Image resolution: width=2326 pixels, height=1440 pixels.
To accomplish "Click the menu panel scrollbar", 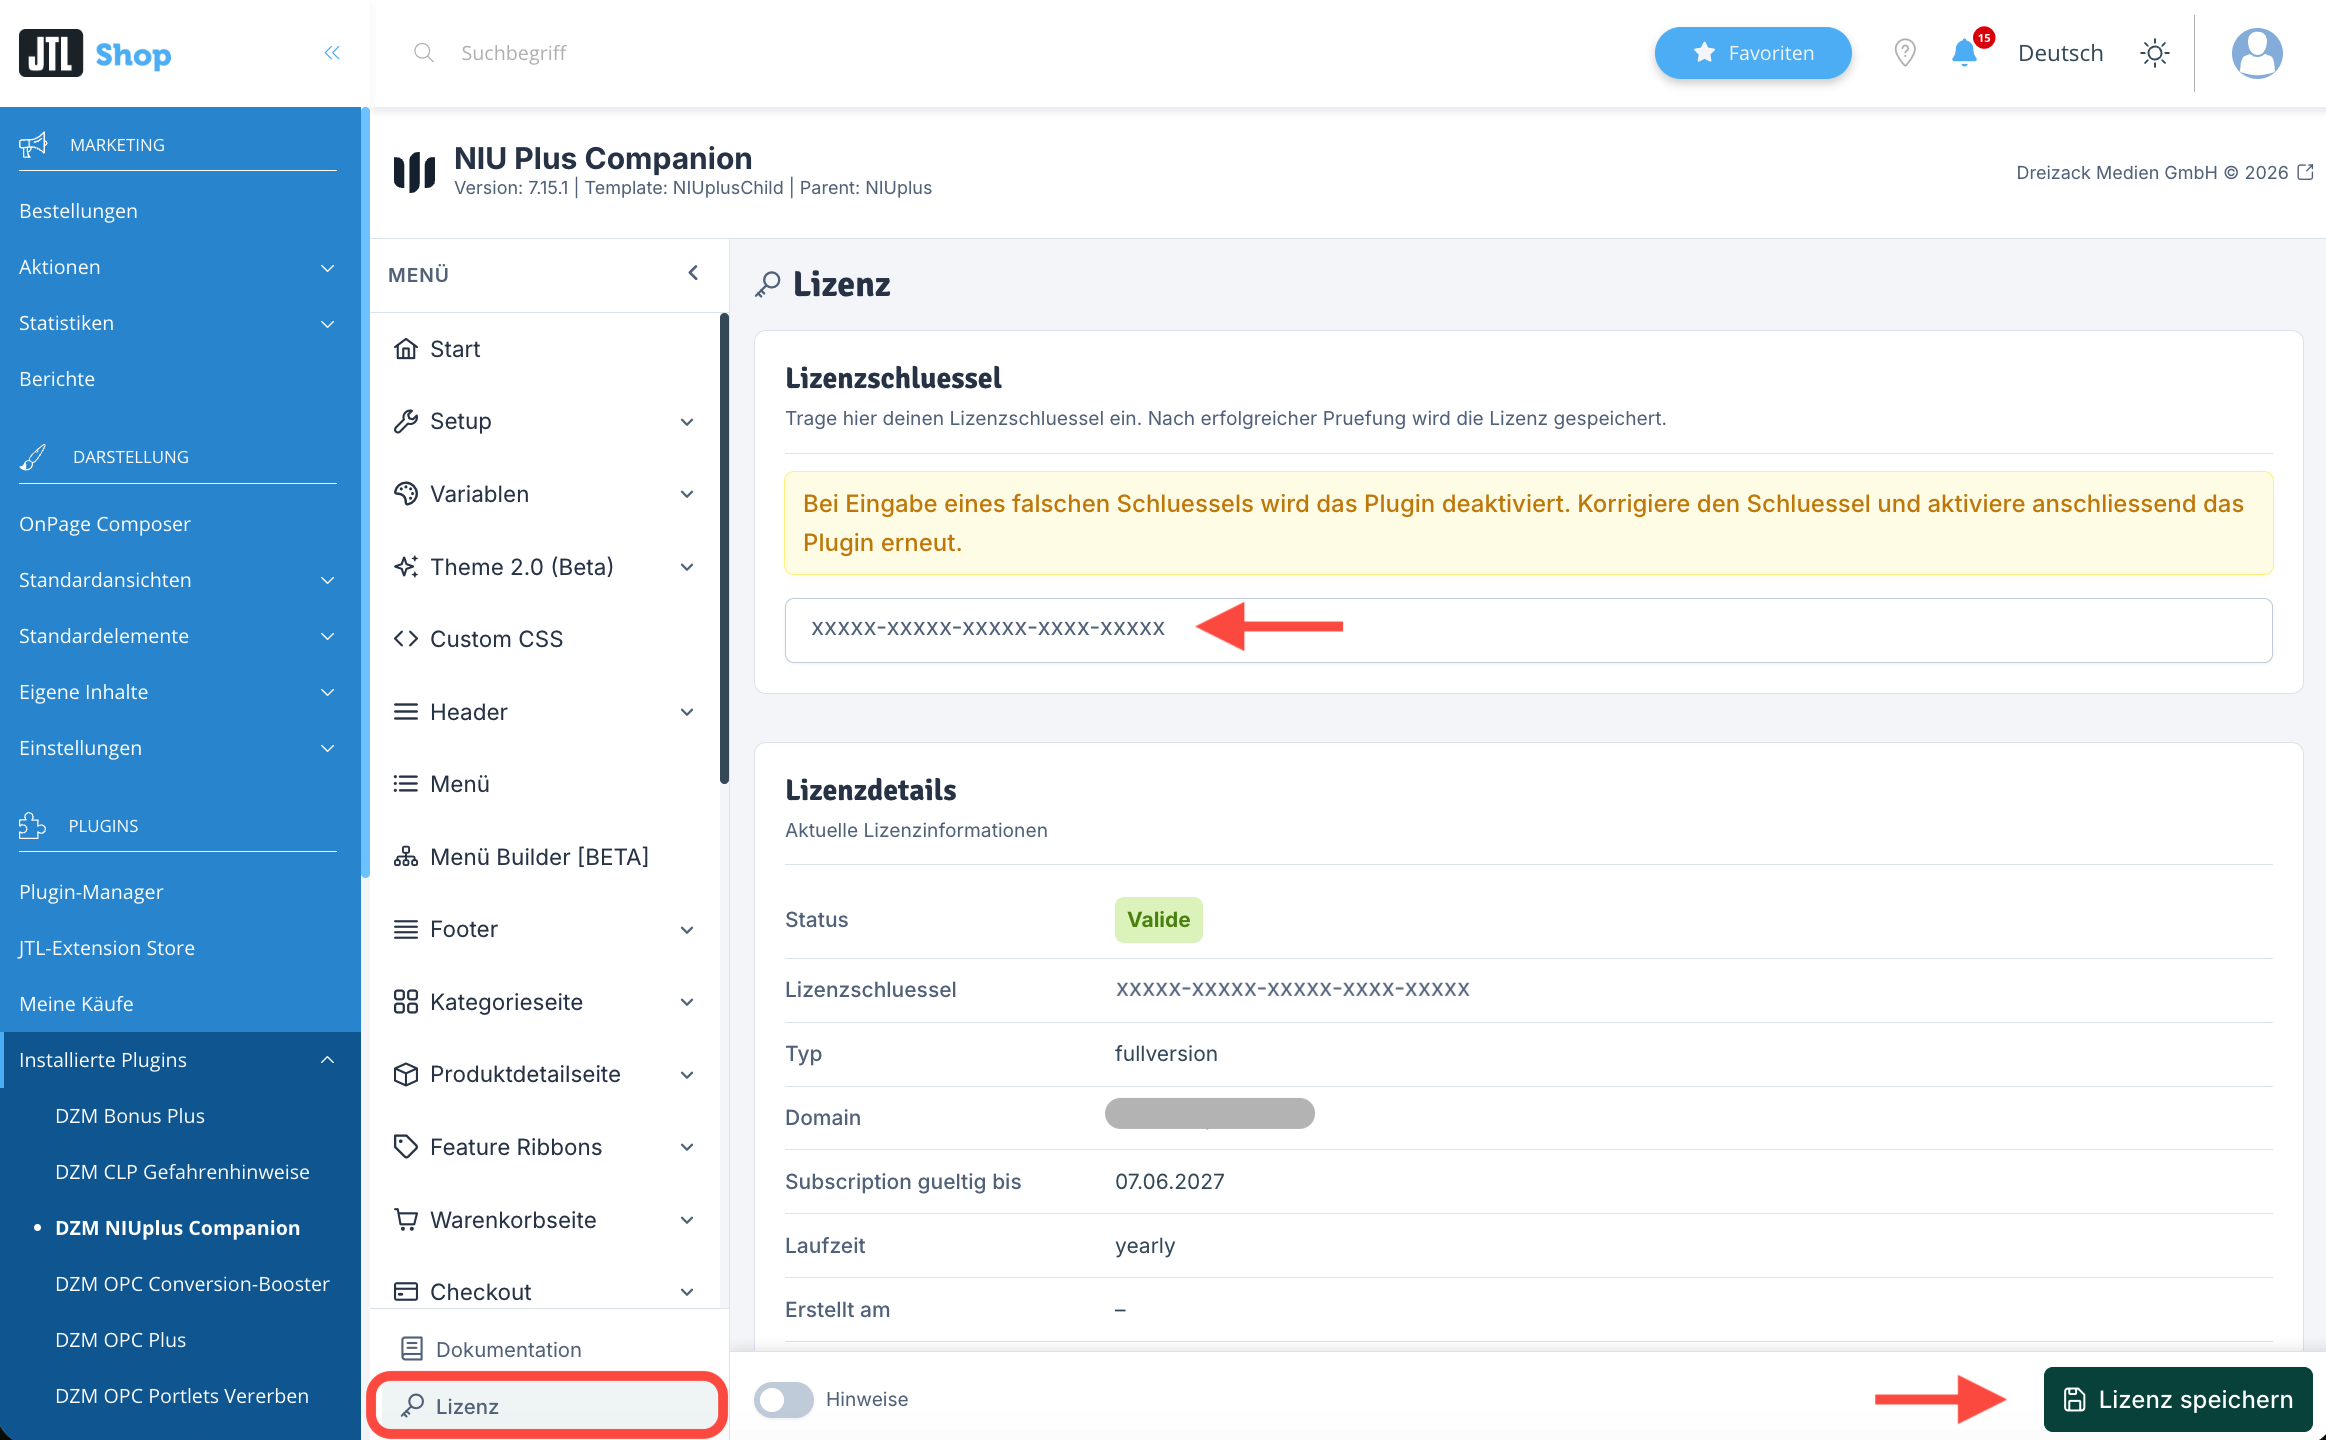I will [x=724, y=549].
